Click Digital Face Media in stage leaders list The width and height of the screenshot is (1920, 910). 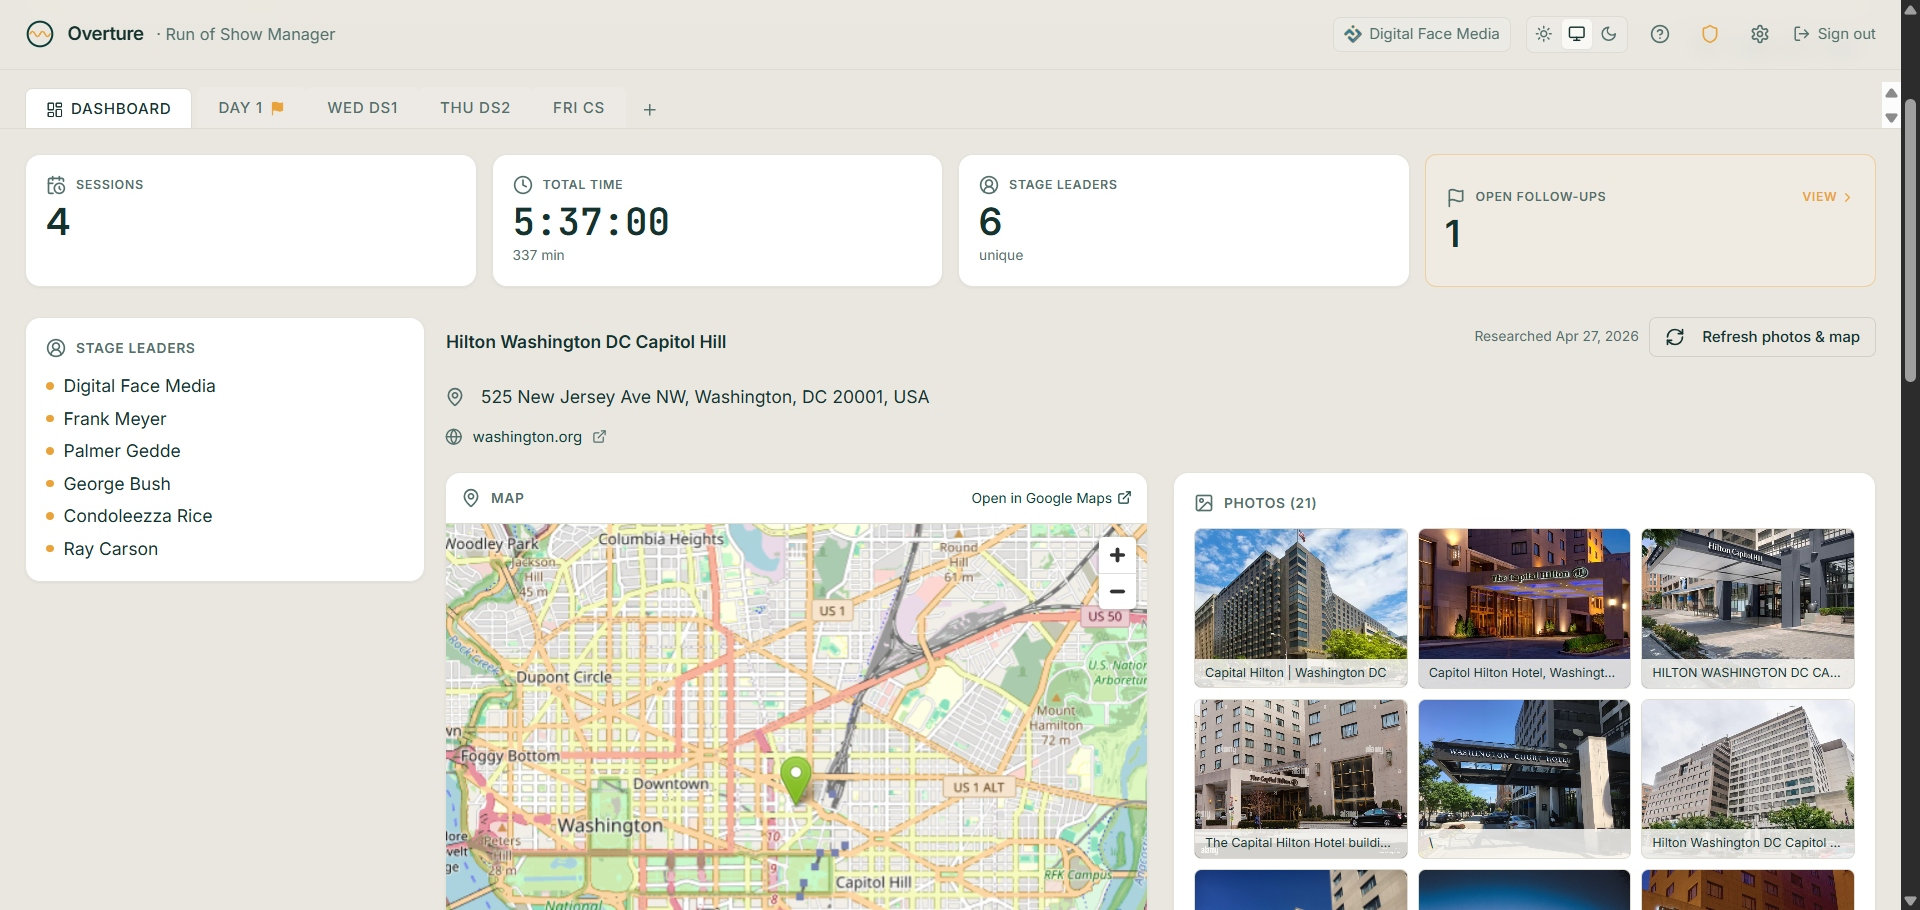[140, 386]
